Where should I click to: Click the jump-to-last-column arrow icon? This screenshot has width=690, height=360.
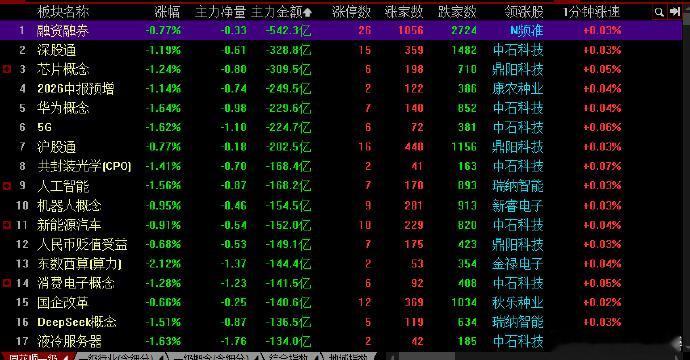[x=675, y=12]
